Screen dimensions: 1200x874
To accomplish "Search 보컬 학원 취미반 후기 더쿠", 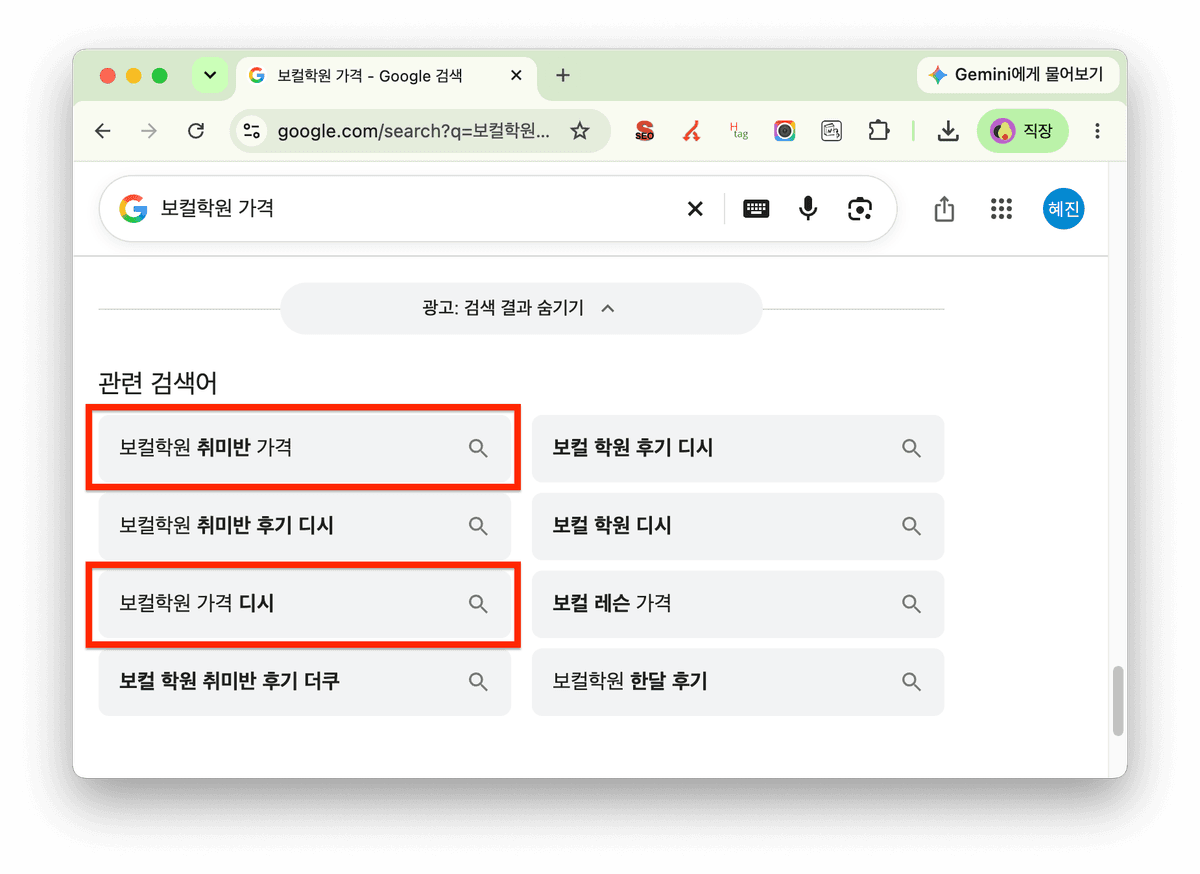I will point(304,682).
